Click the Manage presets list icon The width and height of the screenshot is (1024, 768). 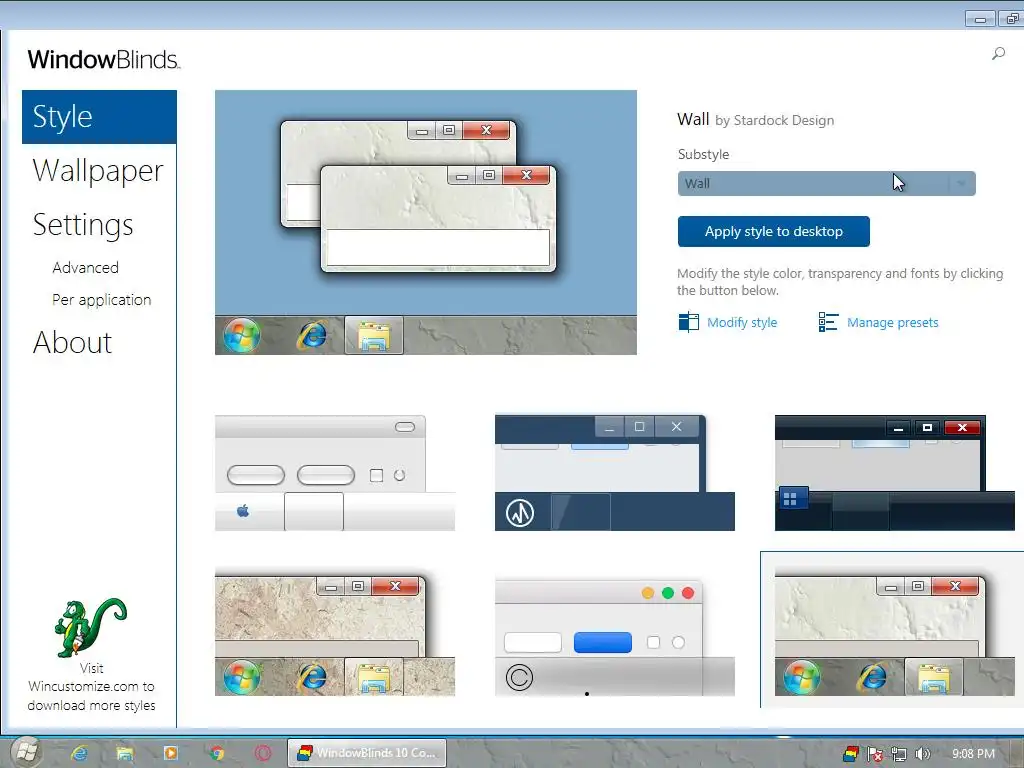point(828,322)
